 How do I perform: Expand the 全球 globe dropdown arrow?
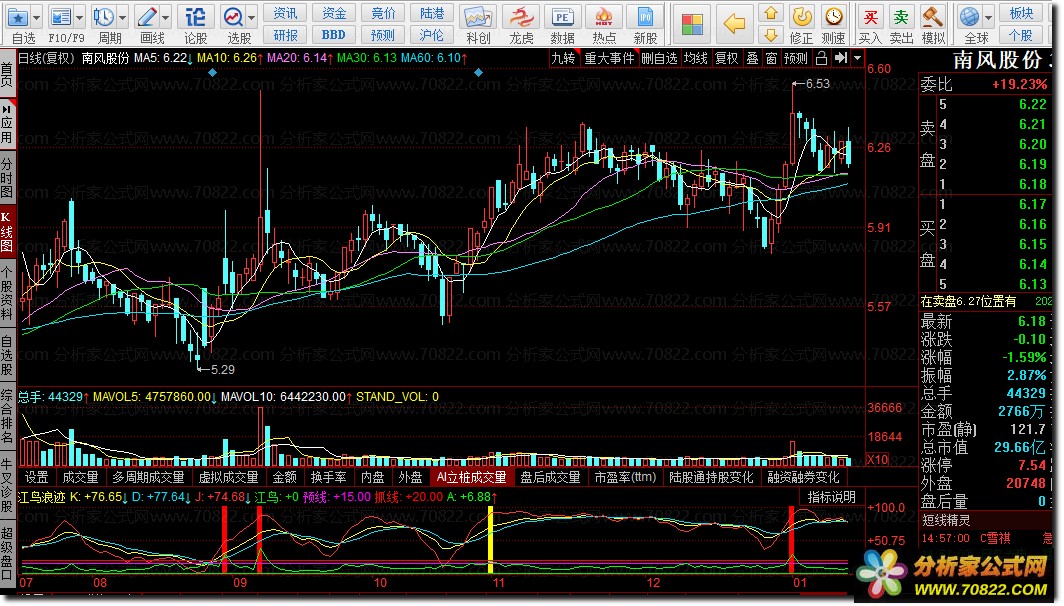(988, 18)
